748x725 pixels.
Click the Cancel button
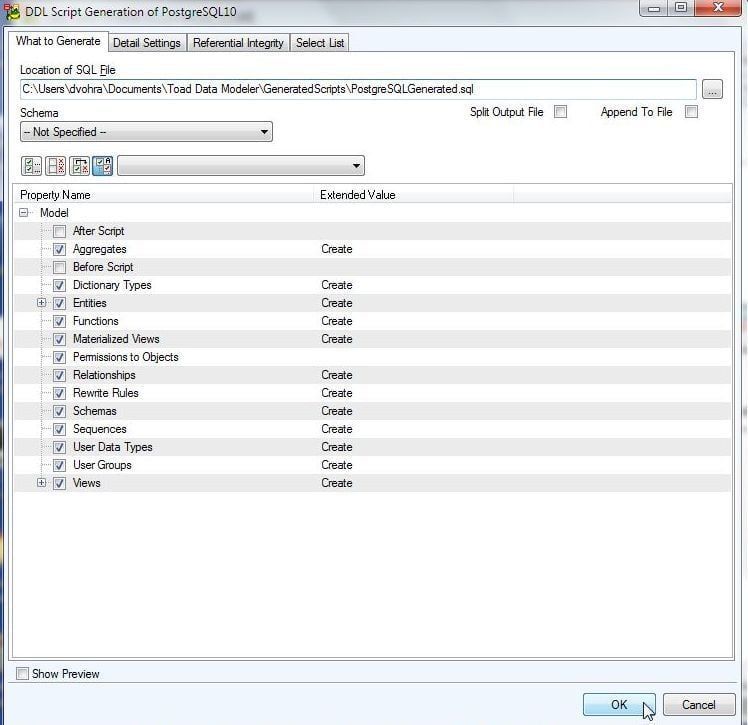point(699,704)
